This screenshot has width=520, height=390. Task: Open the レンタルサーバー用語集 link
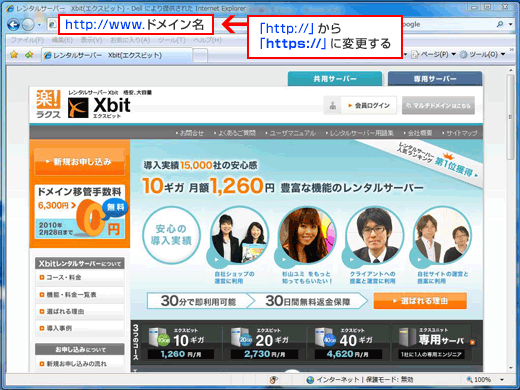click(360, 133)
